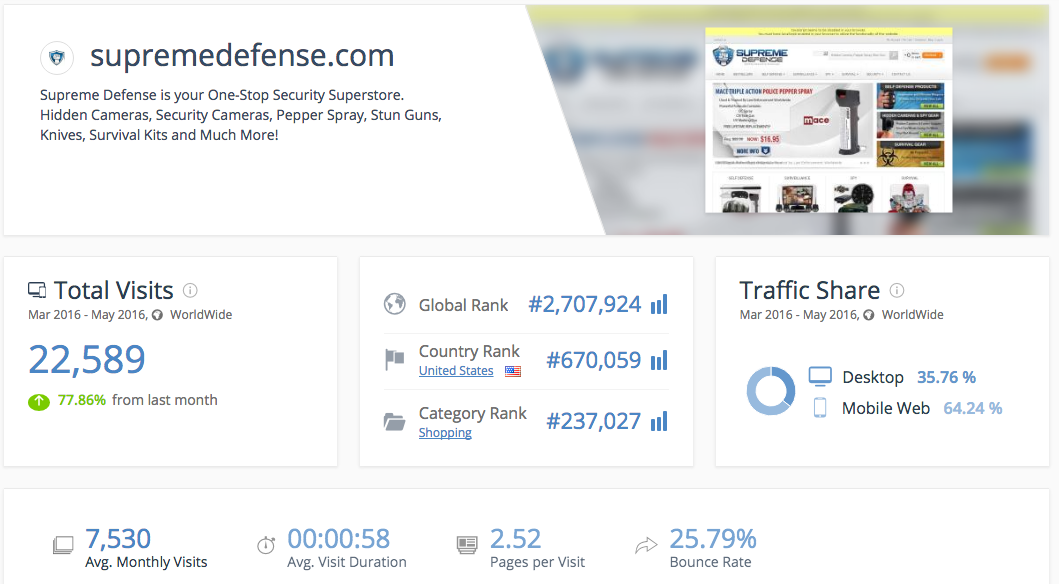Click the Category Rank label

tap(472, 413)
